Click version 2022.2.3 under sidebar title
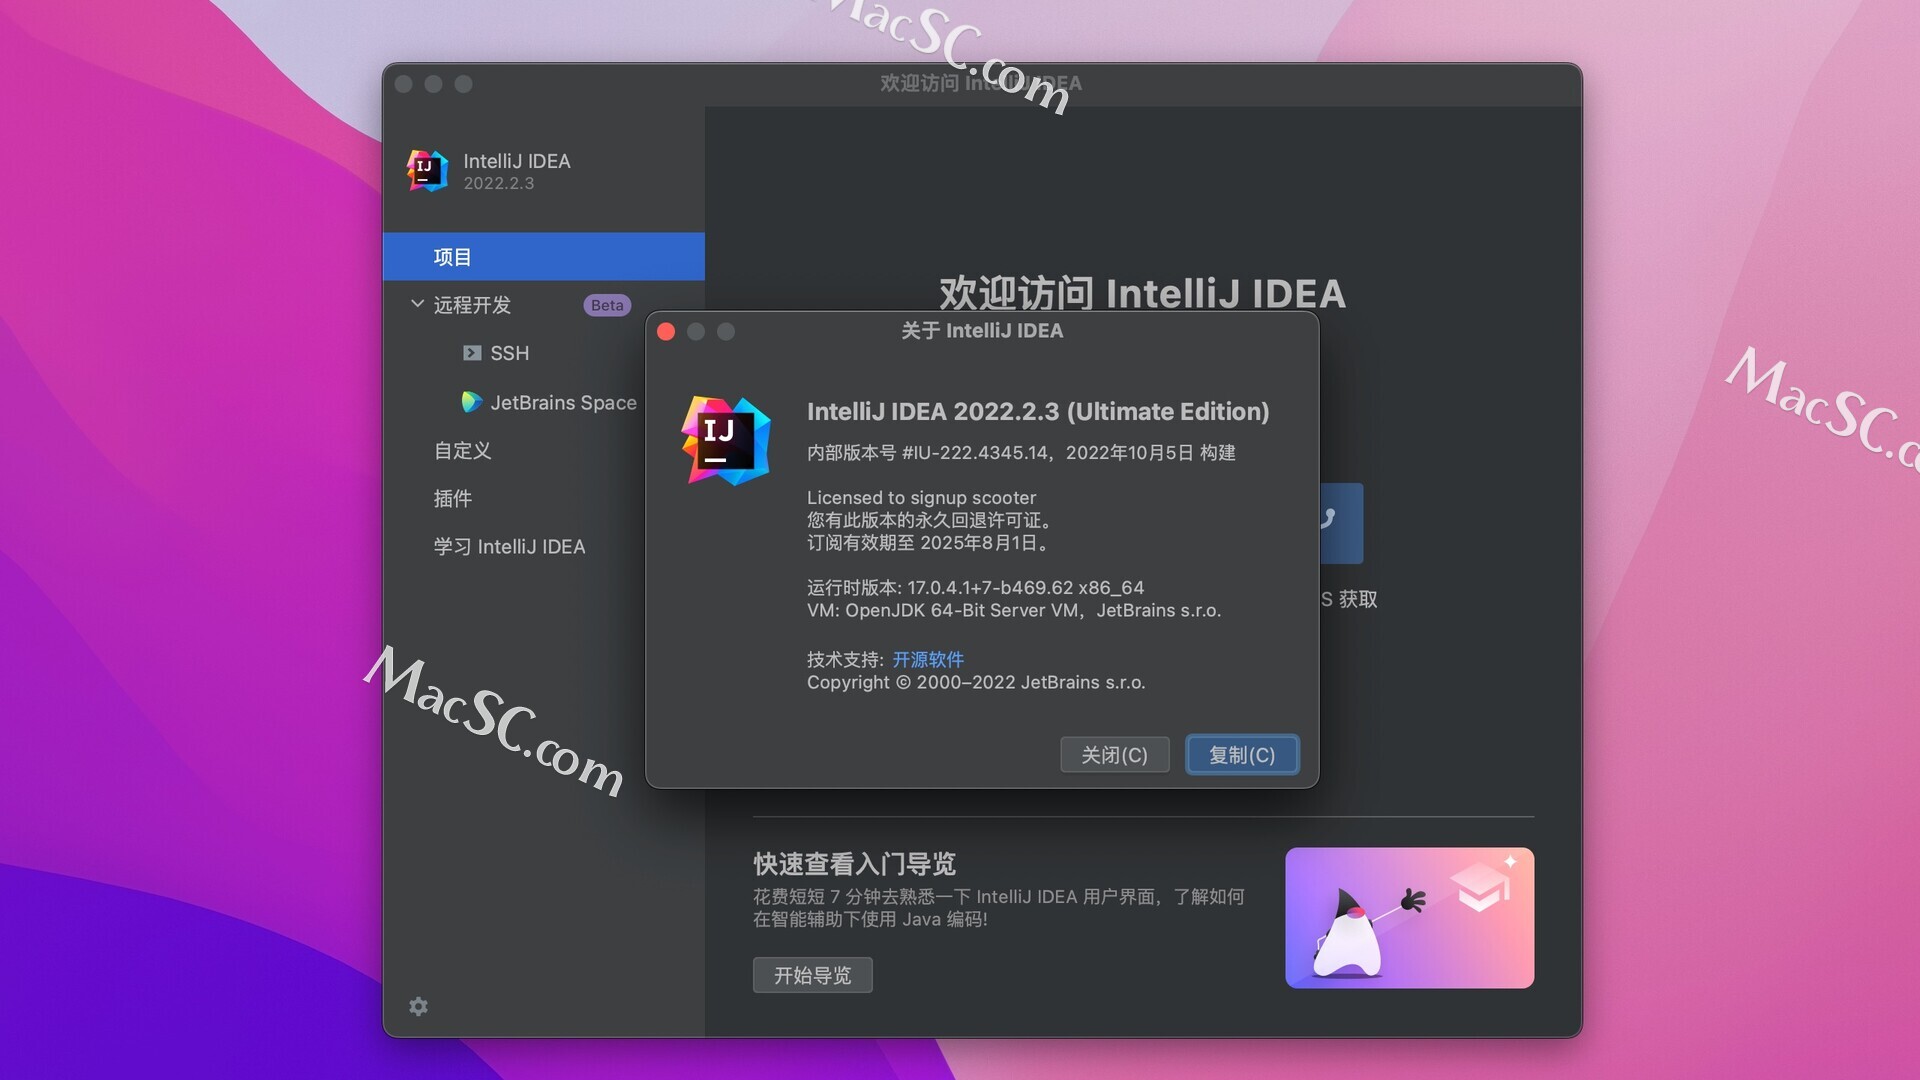 (x=498, y=183)
